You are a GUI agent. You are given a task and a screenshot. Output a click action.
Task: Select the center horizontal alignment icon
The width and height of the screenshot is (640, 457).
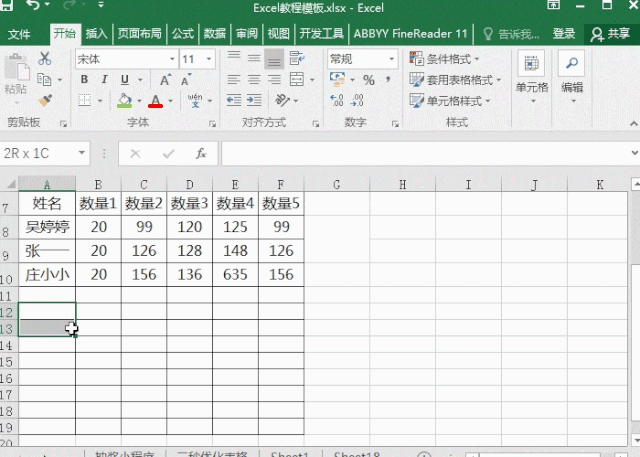pyautogui.click(x=254, y=80)
